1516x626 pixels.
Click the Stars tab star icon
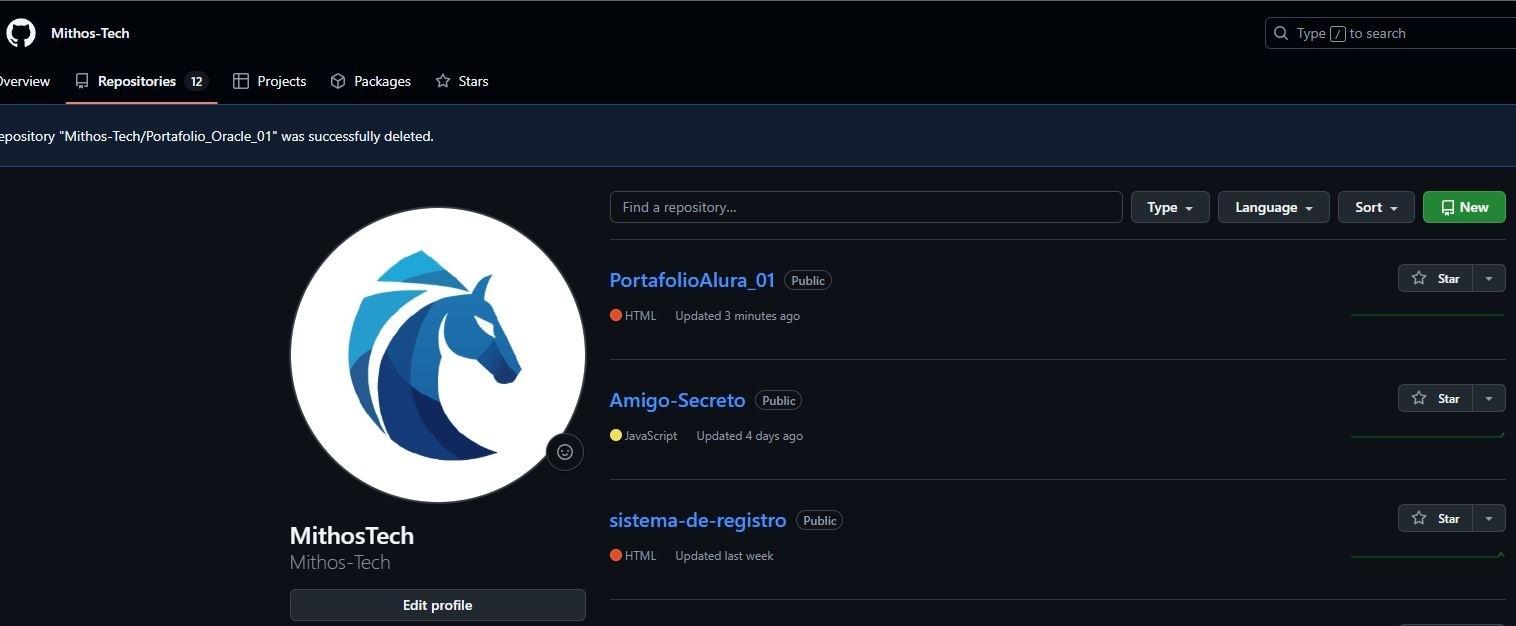(443, 81)
